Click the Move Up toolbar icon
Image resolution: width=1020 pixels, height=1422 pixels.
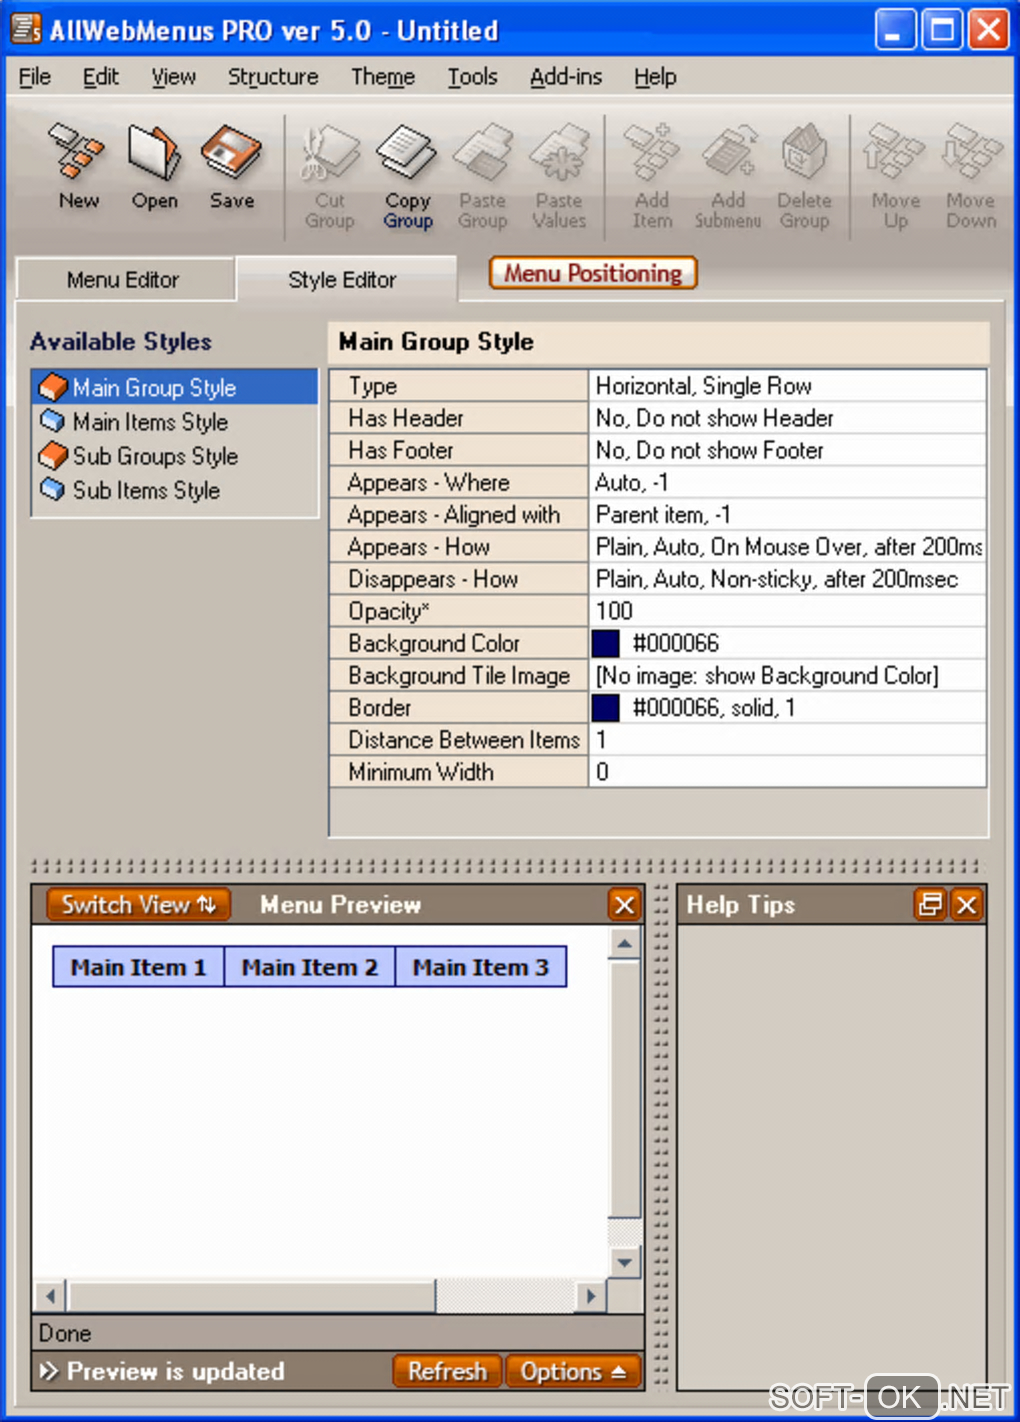[x=895, y=178]
